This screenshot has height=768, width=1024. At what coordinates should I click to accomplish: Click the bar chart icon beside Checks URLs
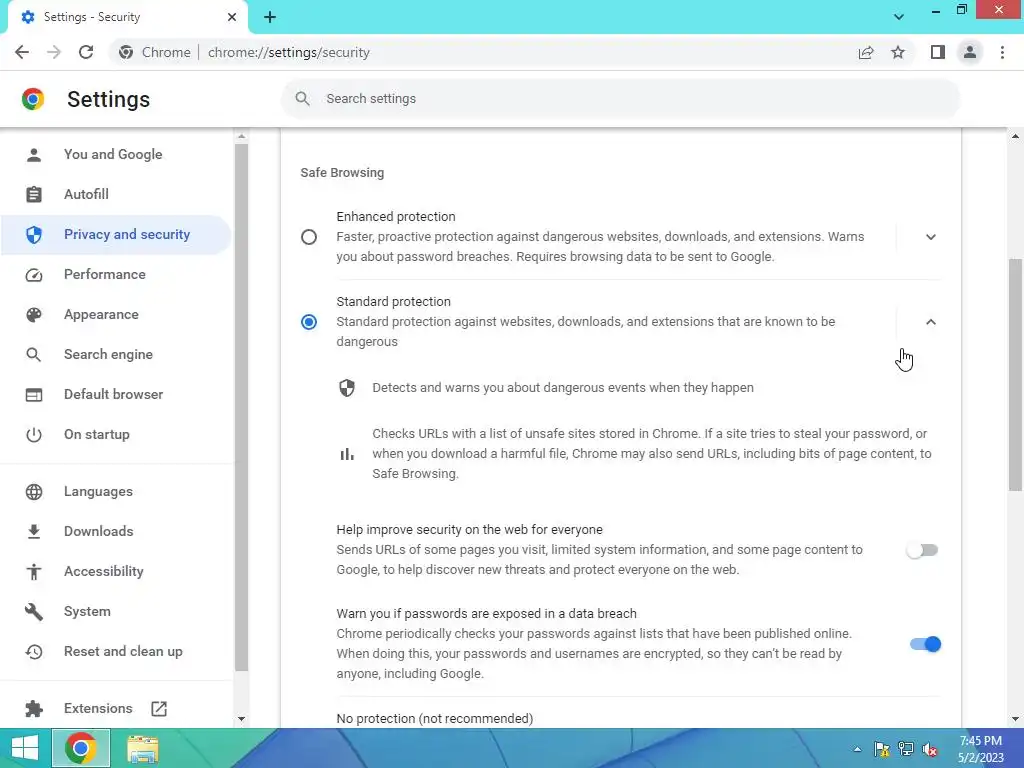coord(347,454)
